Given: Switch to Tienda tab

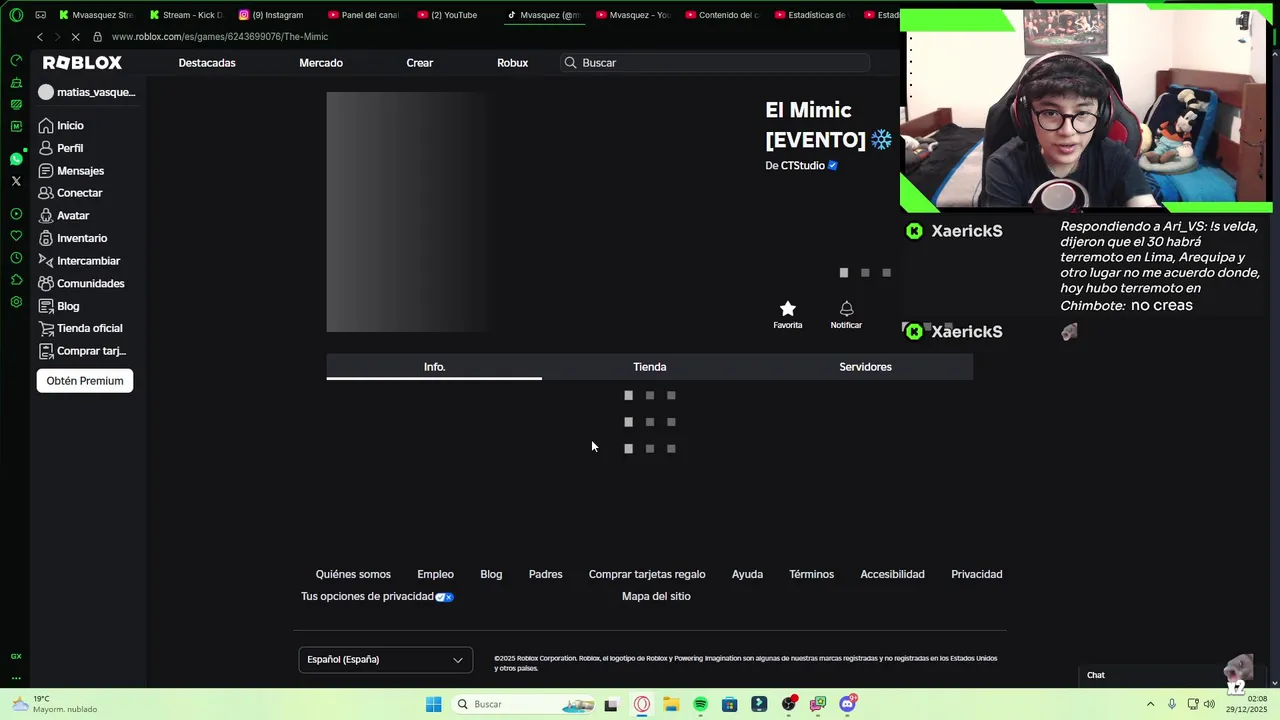Looking at the screenshot, I should [650, 367].
